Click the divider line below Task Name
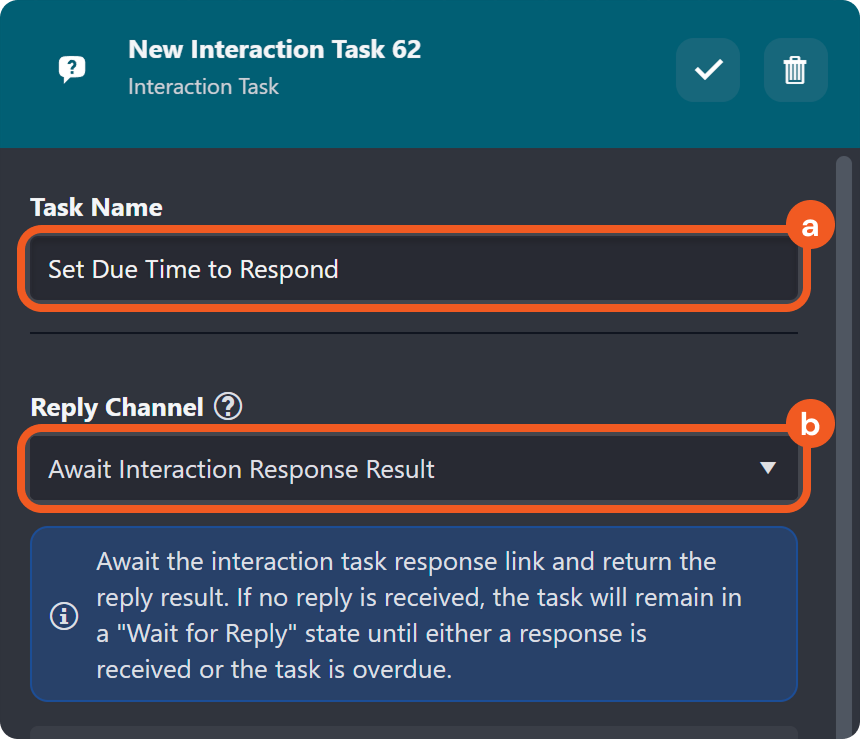Screen dimensions: 860x739 414,333
